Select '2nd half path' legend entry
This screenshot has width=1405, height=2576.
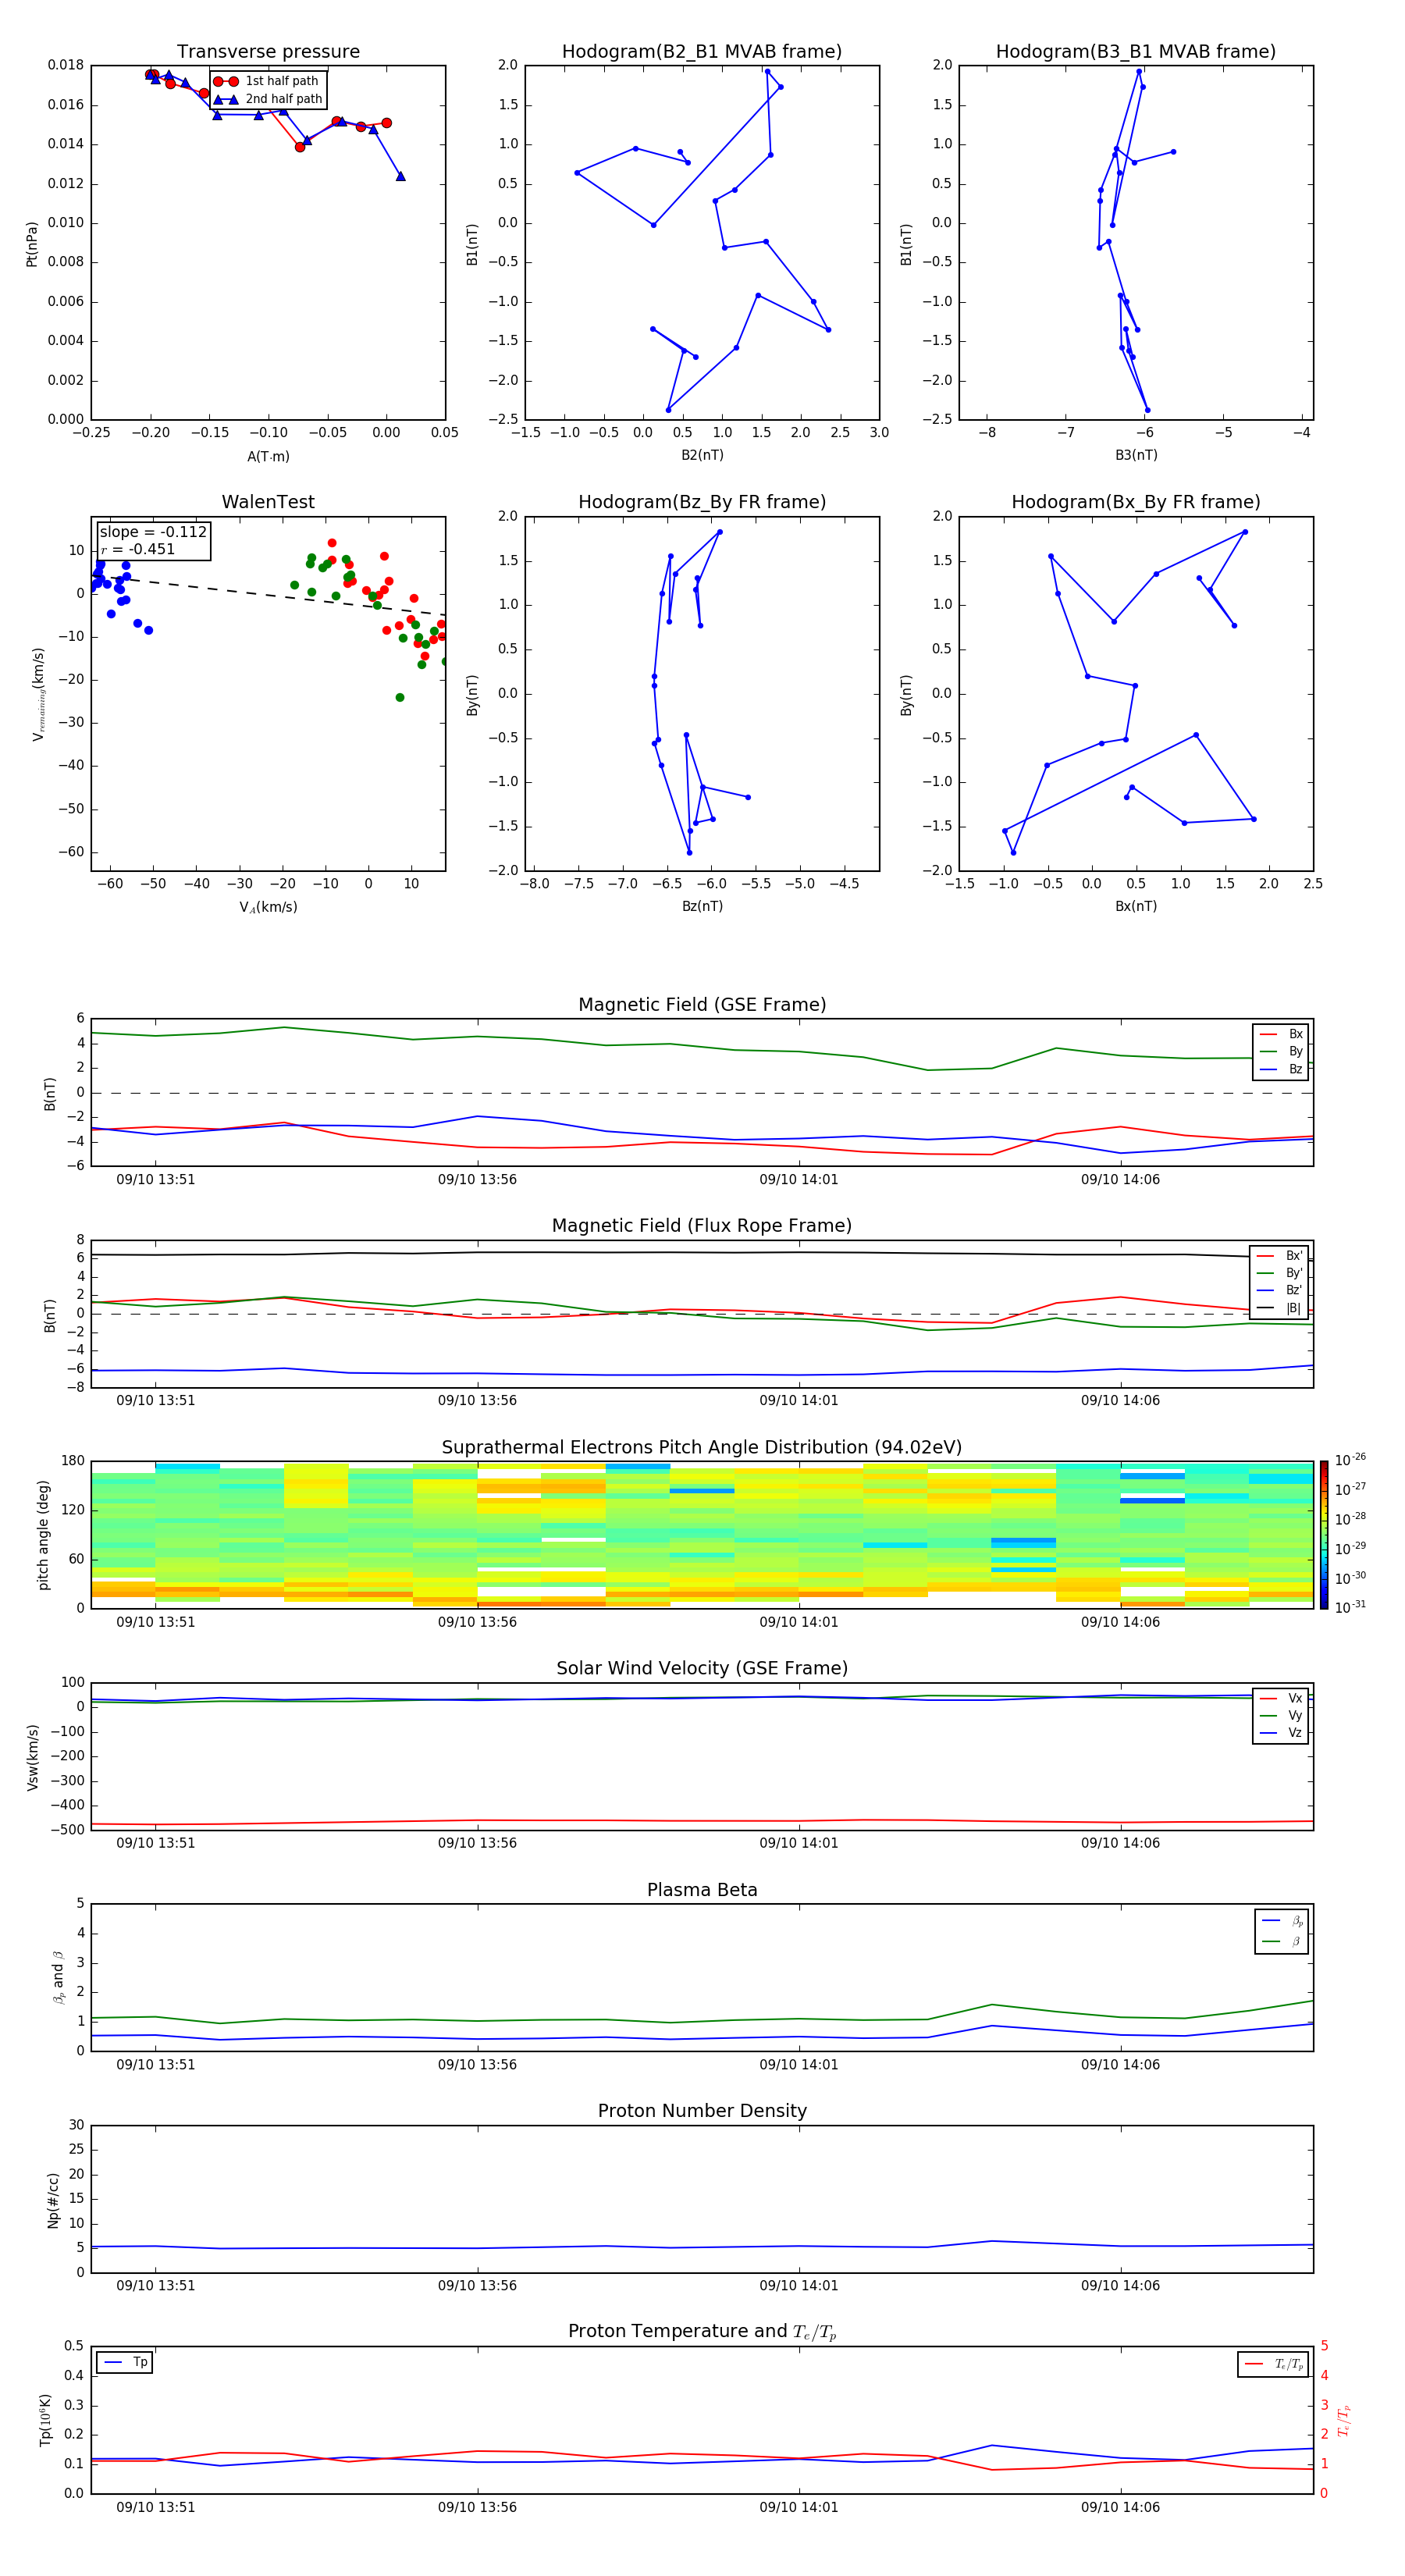tap(267, 99)
